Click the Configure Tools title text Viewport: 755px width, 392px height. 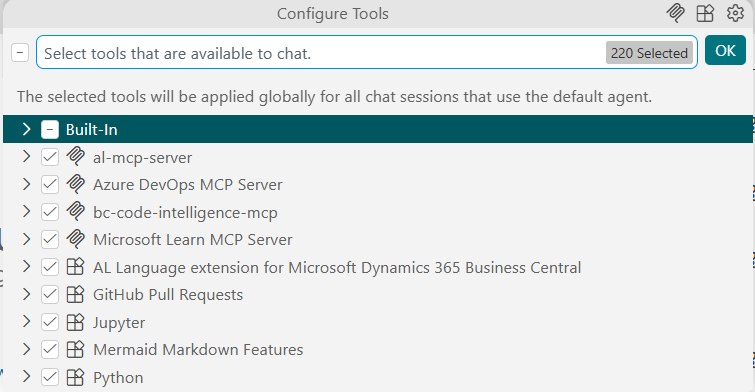333,14
